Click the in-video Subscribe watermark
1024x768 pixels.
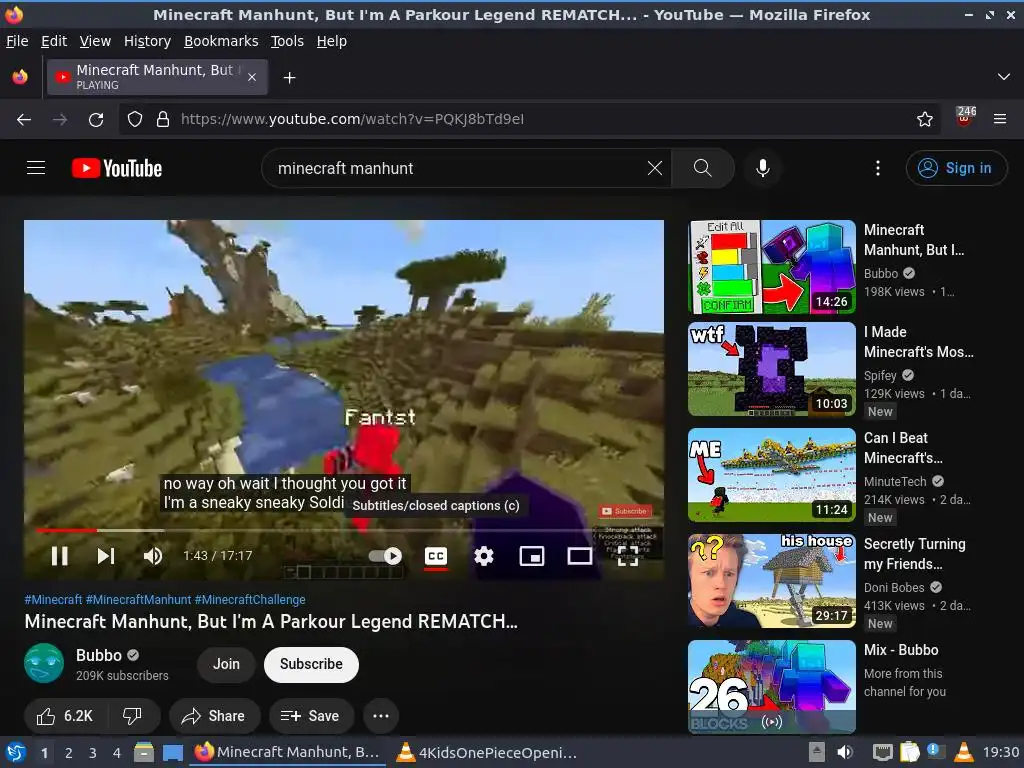624,511
